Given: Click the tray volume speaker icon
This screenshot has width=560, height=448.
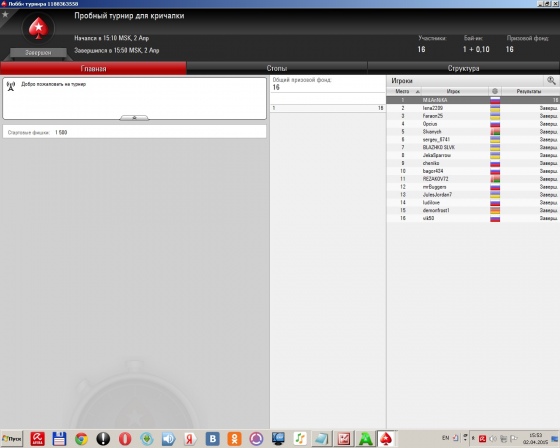Looking at the screenshot, I should (x=493, y=438).
